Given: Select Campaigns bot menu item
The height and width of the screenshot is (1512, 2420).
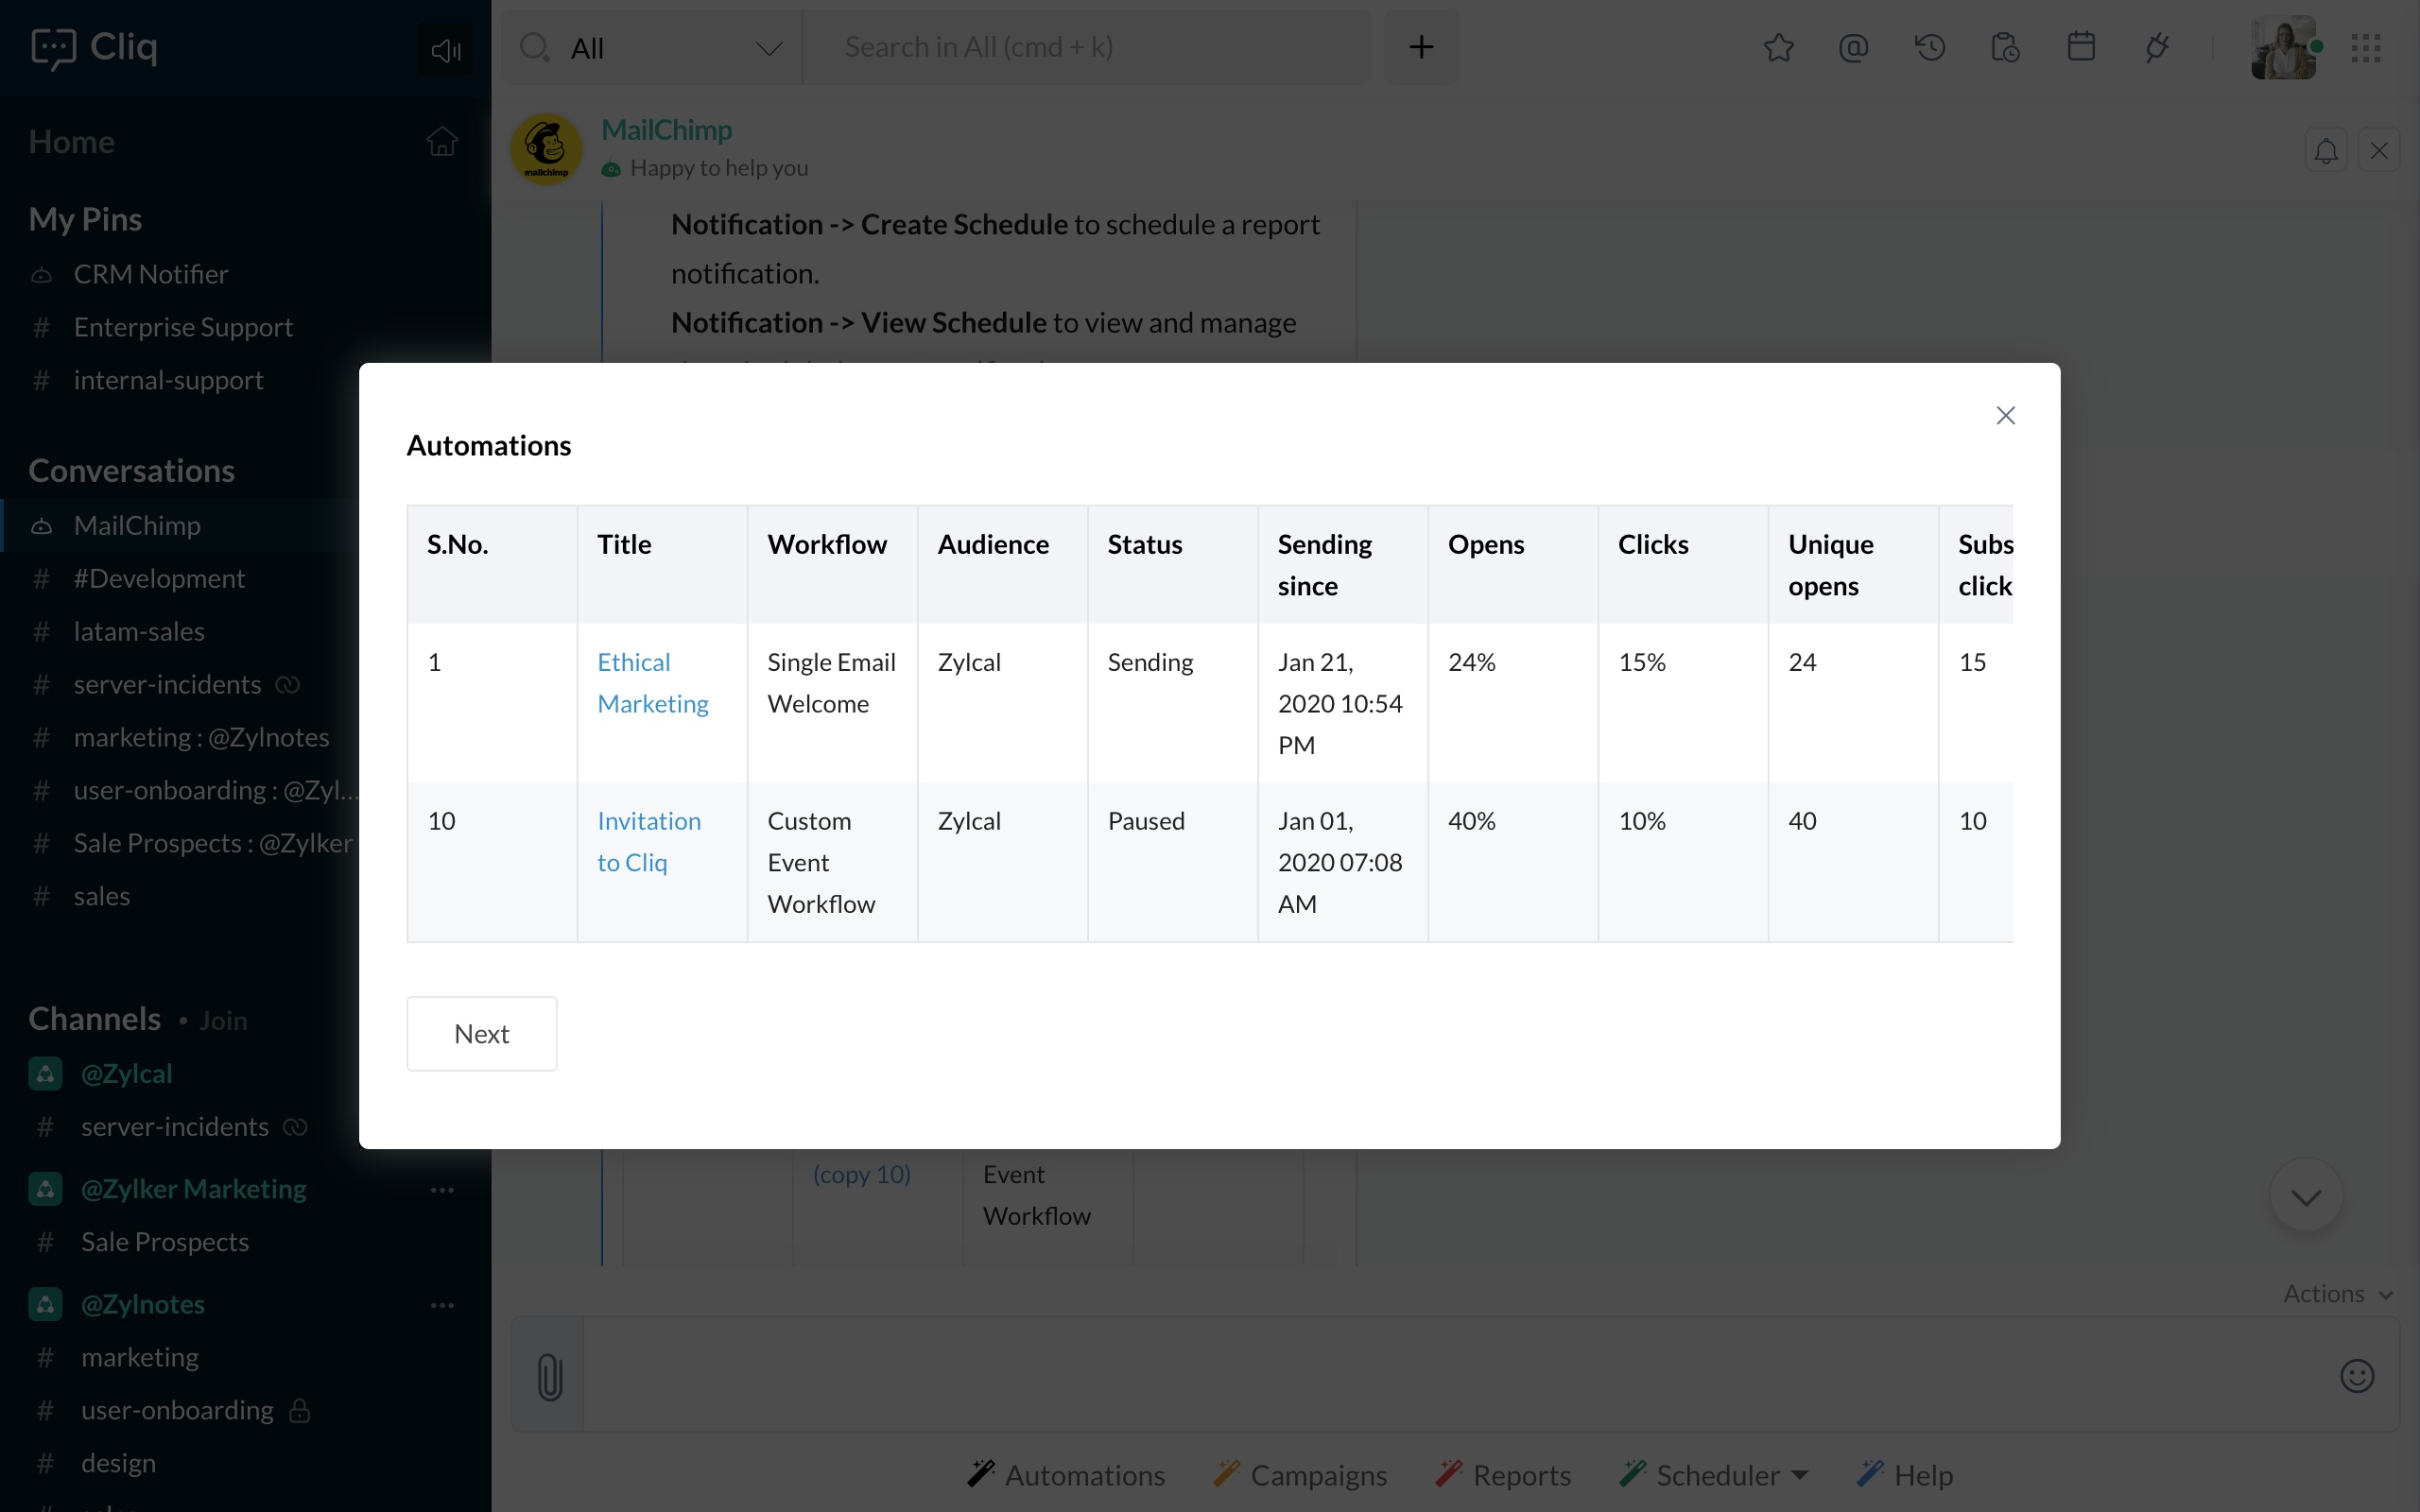Looking at the screenshot, I should [1300, 1475].
